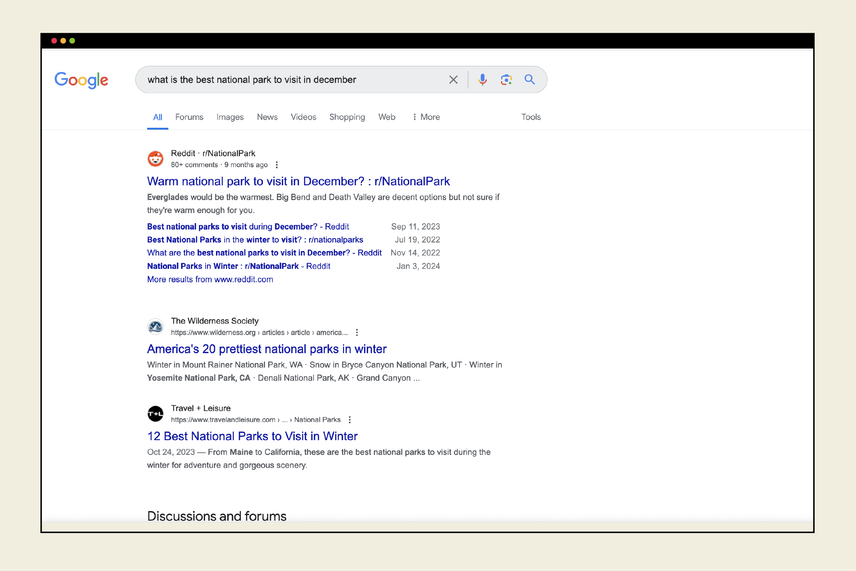Click the 'Travel + Leisure' source name
The image size is (856, 571).
[x=200, y=408]
